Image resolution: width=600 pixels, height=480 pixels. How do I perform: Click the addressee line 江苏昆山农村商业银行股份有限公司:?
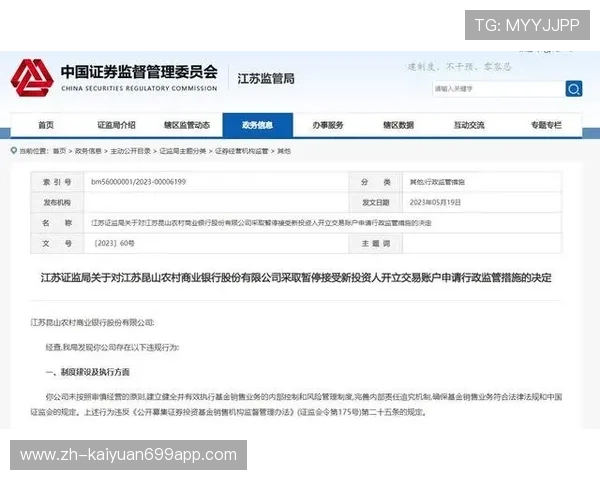[x=92, y=323]
